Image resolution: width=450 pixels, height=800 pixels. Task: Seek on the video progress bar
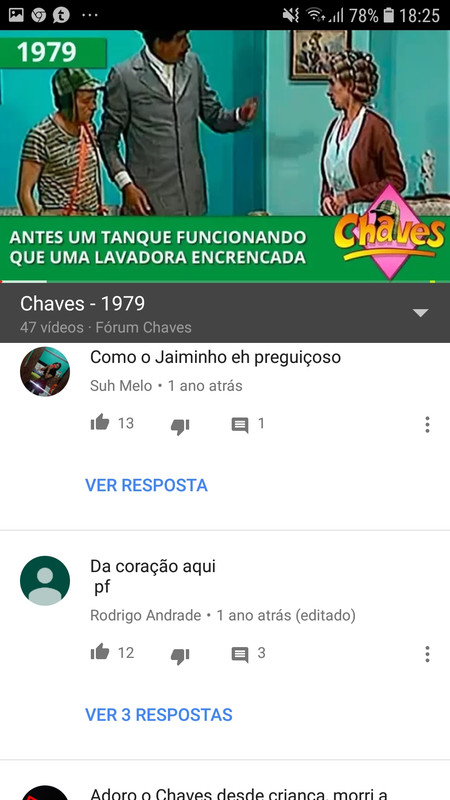[x=225, y=282]
